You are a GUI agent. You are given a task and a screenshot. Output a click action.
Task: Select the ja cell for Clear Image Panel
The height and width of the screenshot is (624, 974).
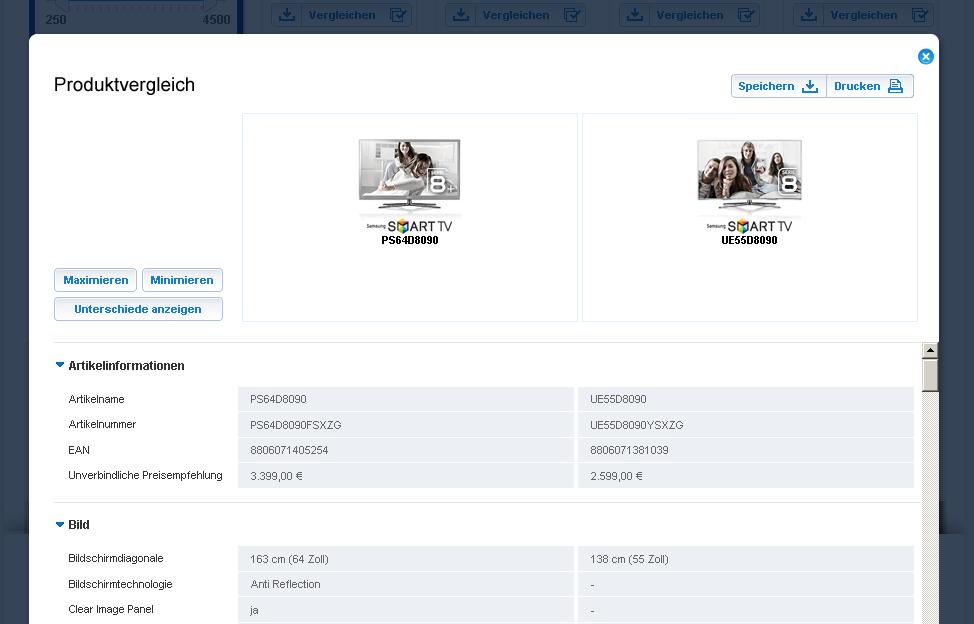pyautogui.click(x=406, y=610)
